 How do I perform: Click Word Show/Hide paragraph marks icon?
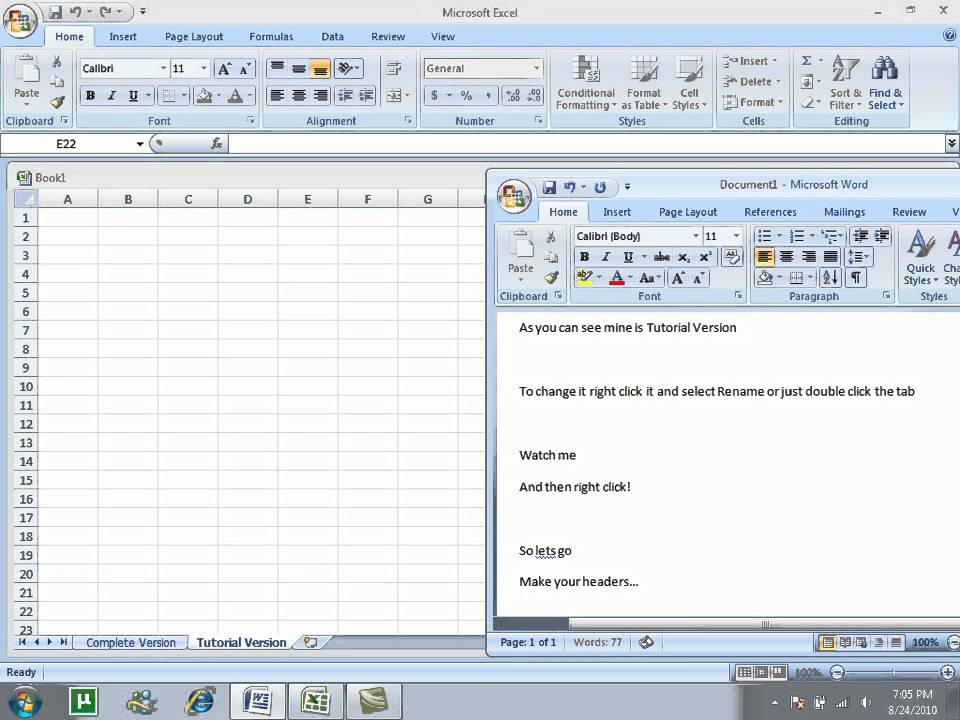tap(856, 278)
